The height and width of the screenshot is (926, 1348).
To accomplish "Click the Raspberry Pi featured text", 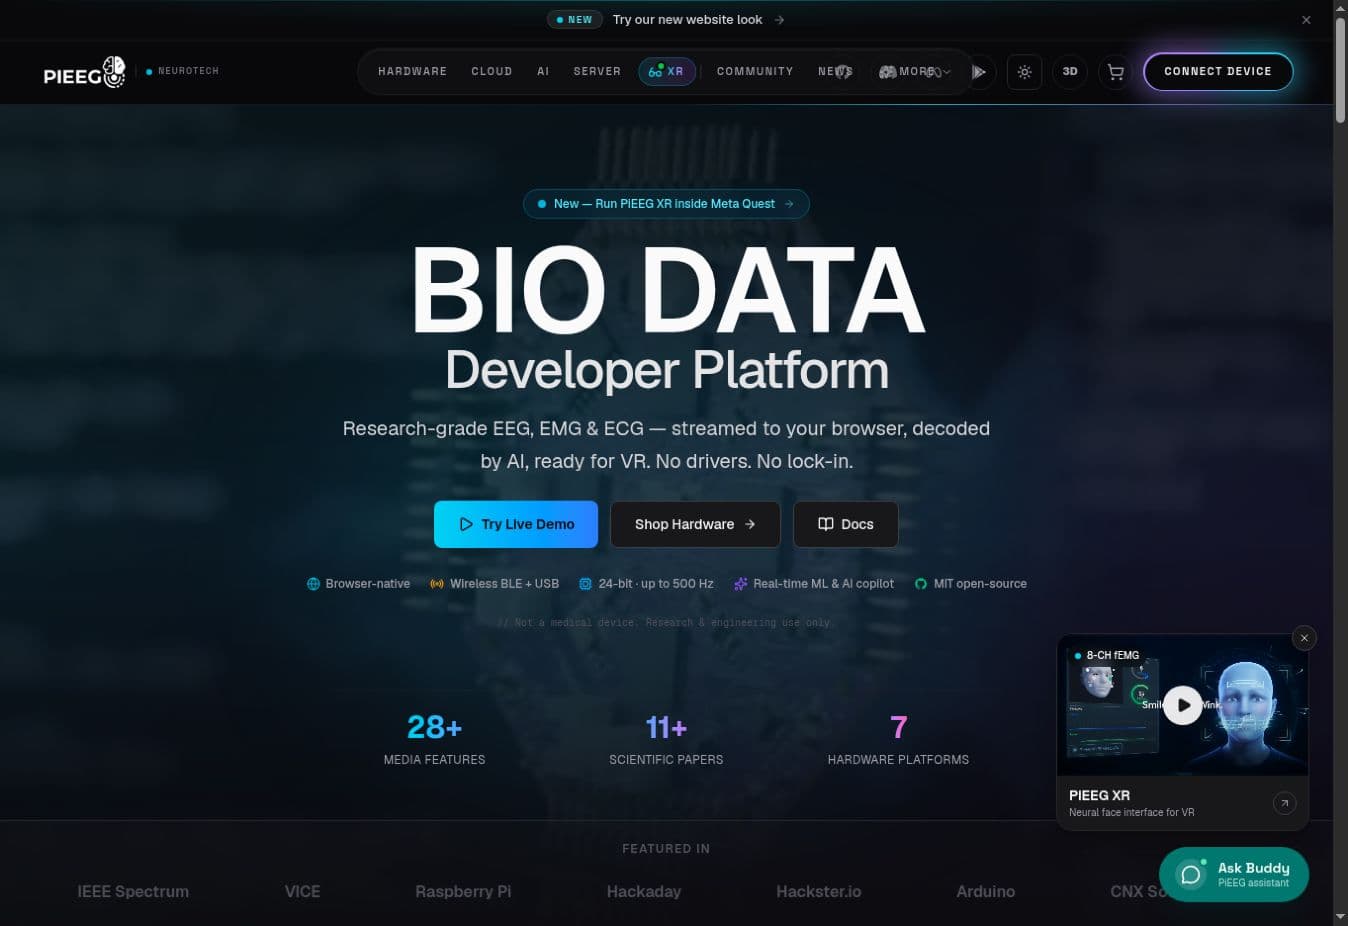I will pyautogui.click(x=463, y=891).
